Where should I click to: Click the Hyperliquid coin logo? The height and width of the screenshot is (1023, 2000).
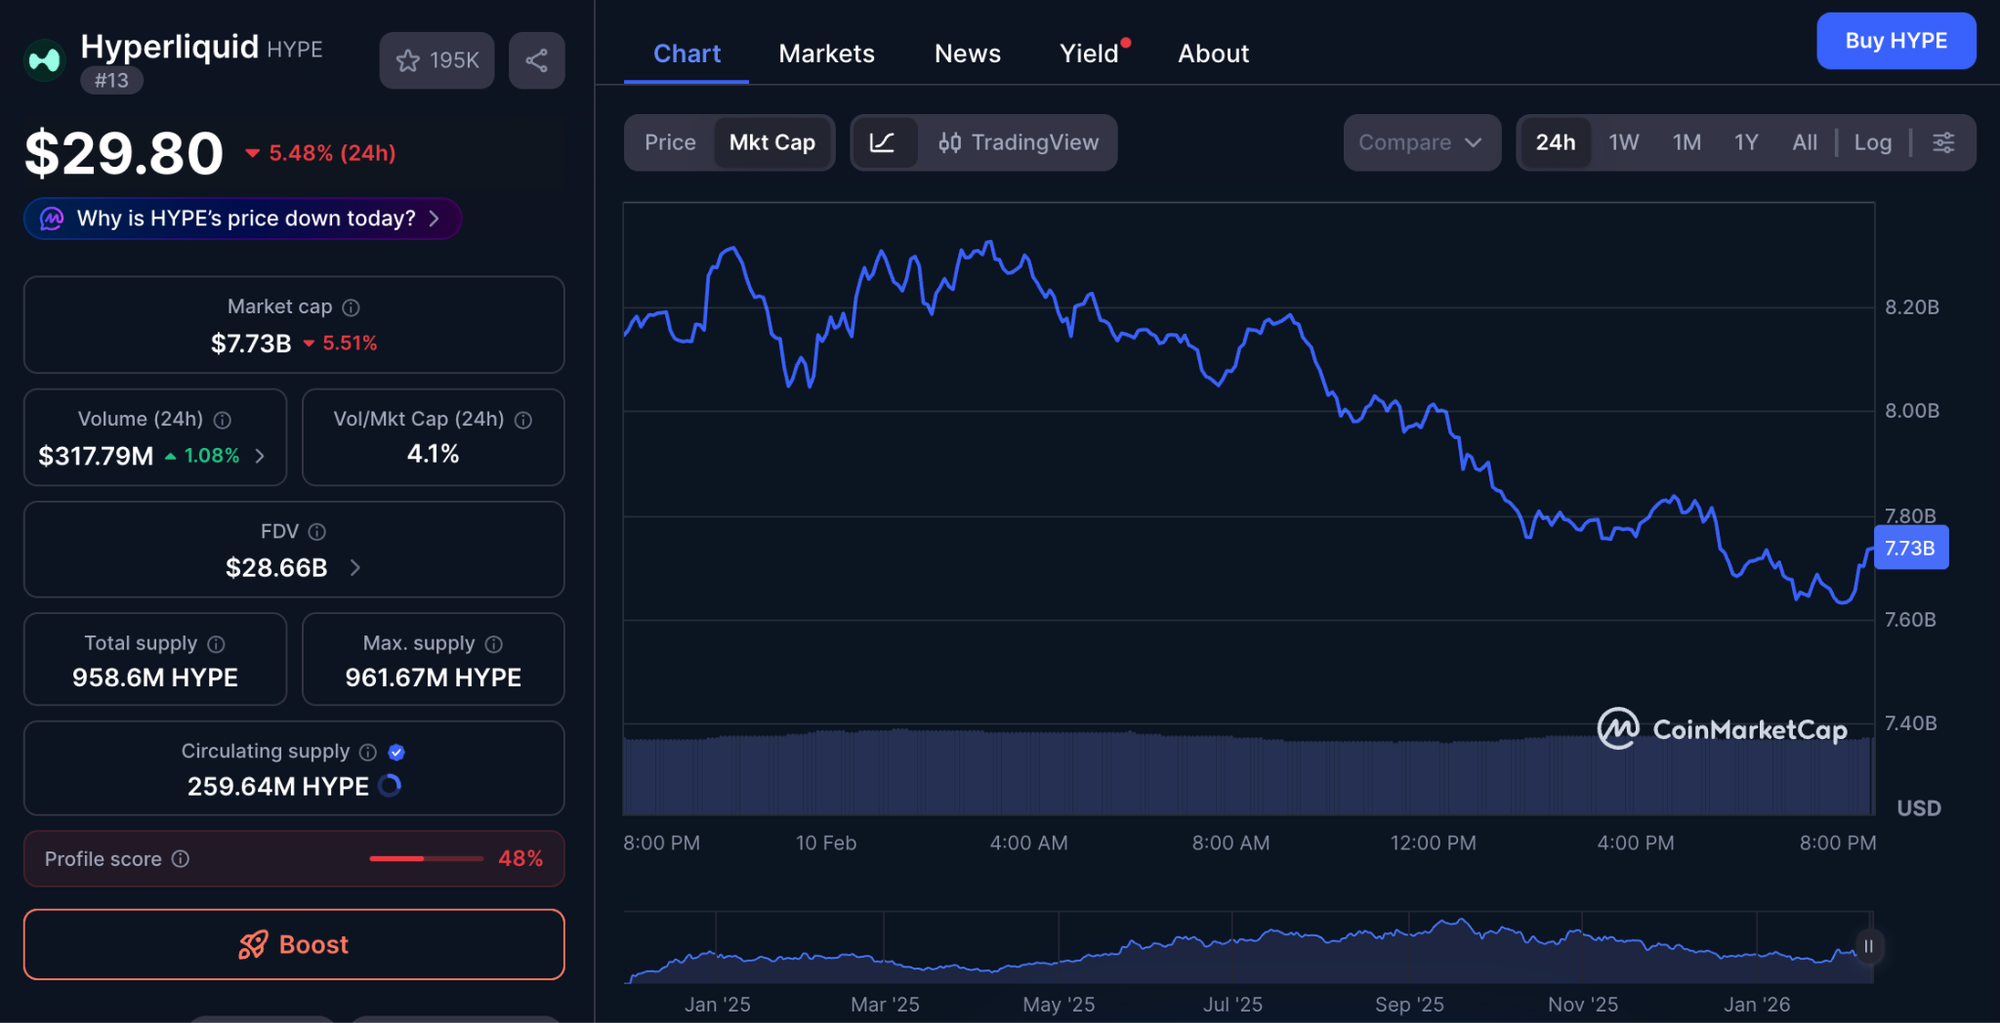[44, 58]
